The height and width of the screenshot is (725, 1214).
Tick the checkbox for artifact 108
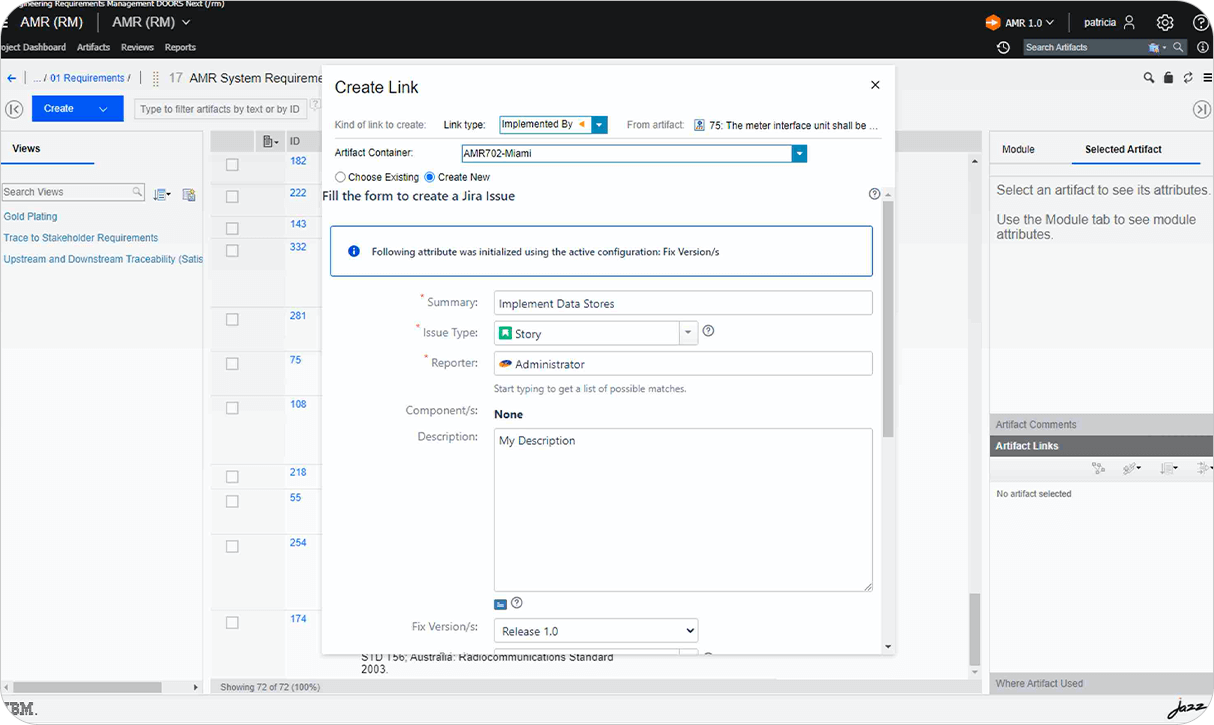[232, 408]
